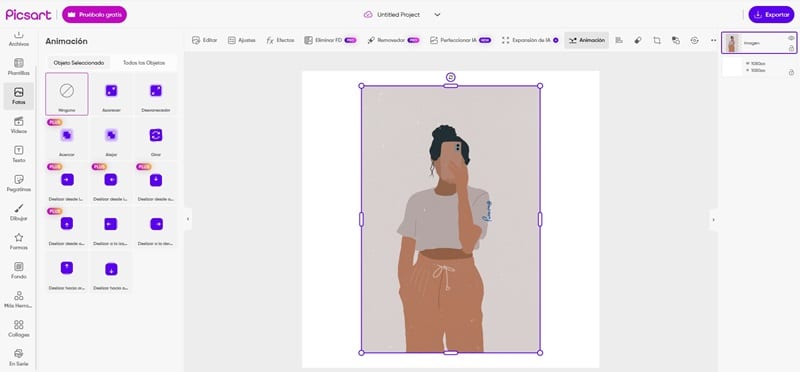Toggle visibility eye of the Imagen layer
800x372 pixels.
click(x=791, y=38)
